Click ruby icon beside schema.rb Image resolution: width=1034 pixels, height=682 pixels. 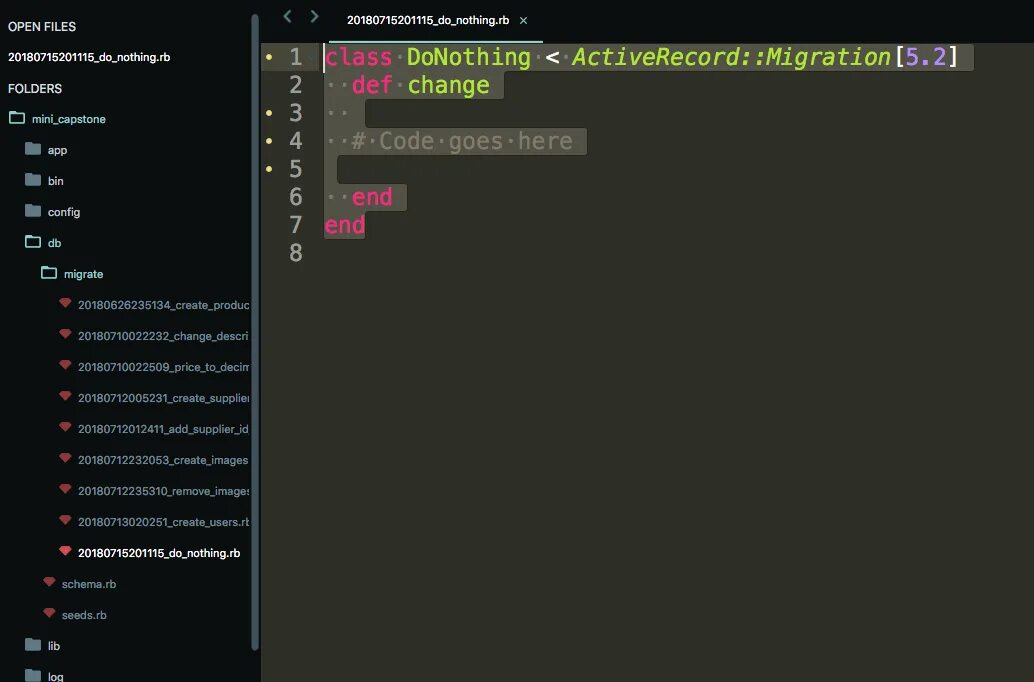49,582
